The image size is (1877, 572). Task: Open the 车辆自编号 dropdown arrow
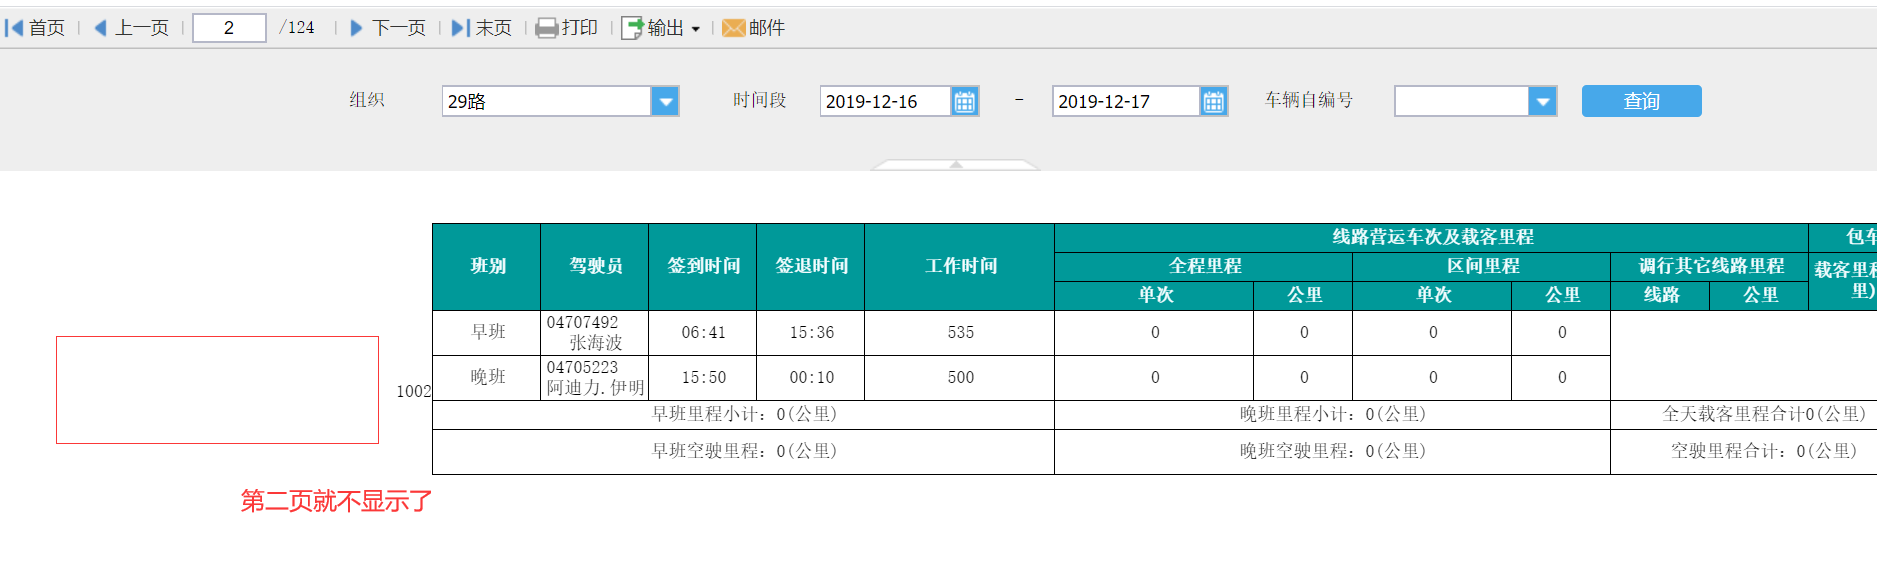point(1543,101)
